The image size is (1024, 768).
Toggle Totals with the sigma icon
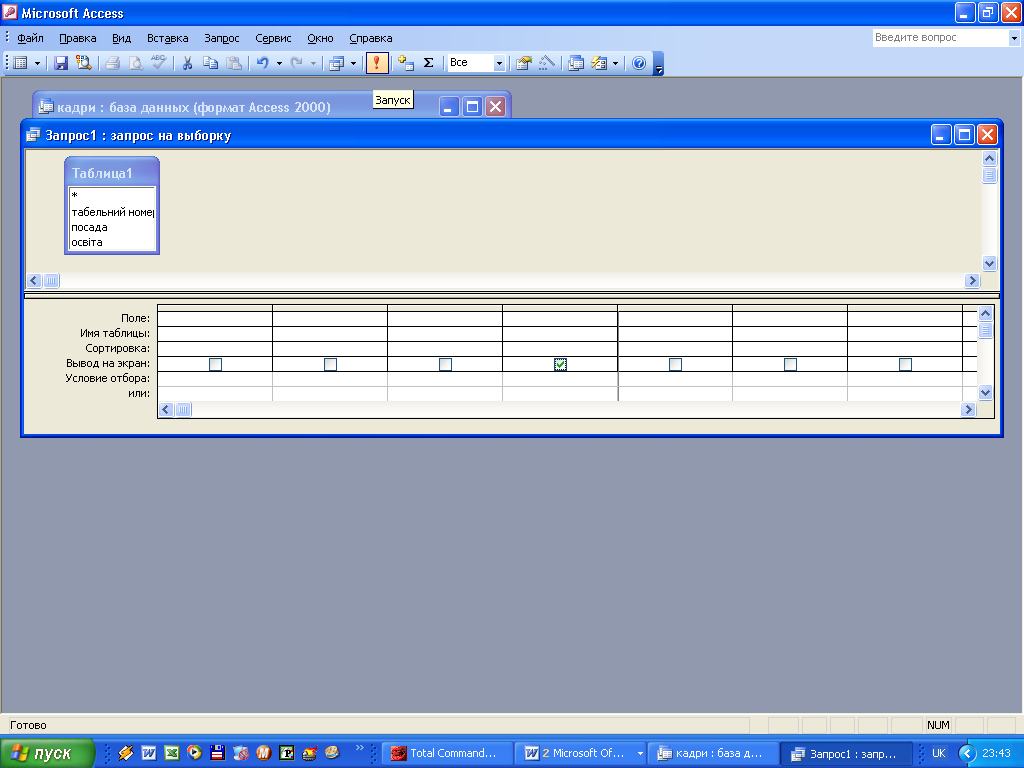[x=428, y=63]
